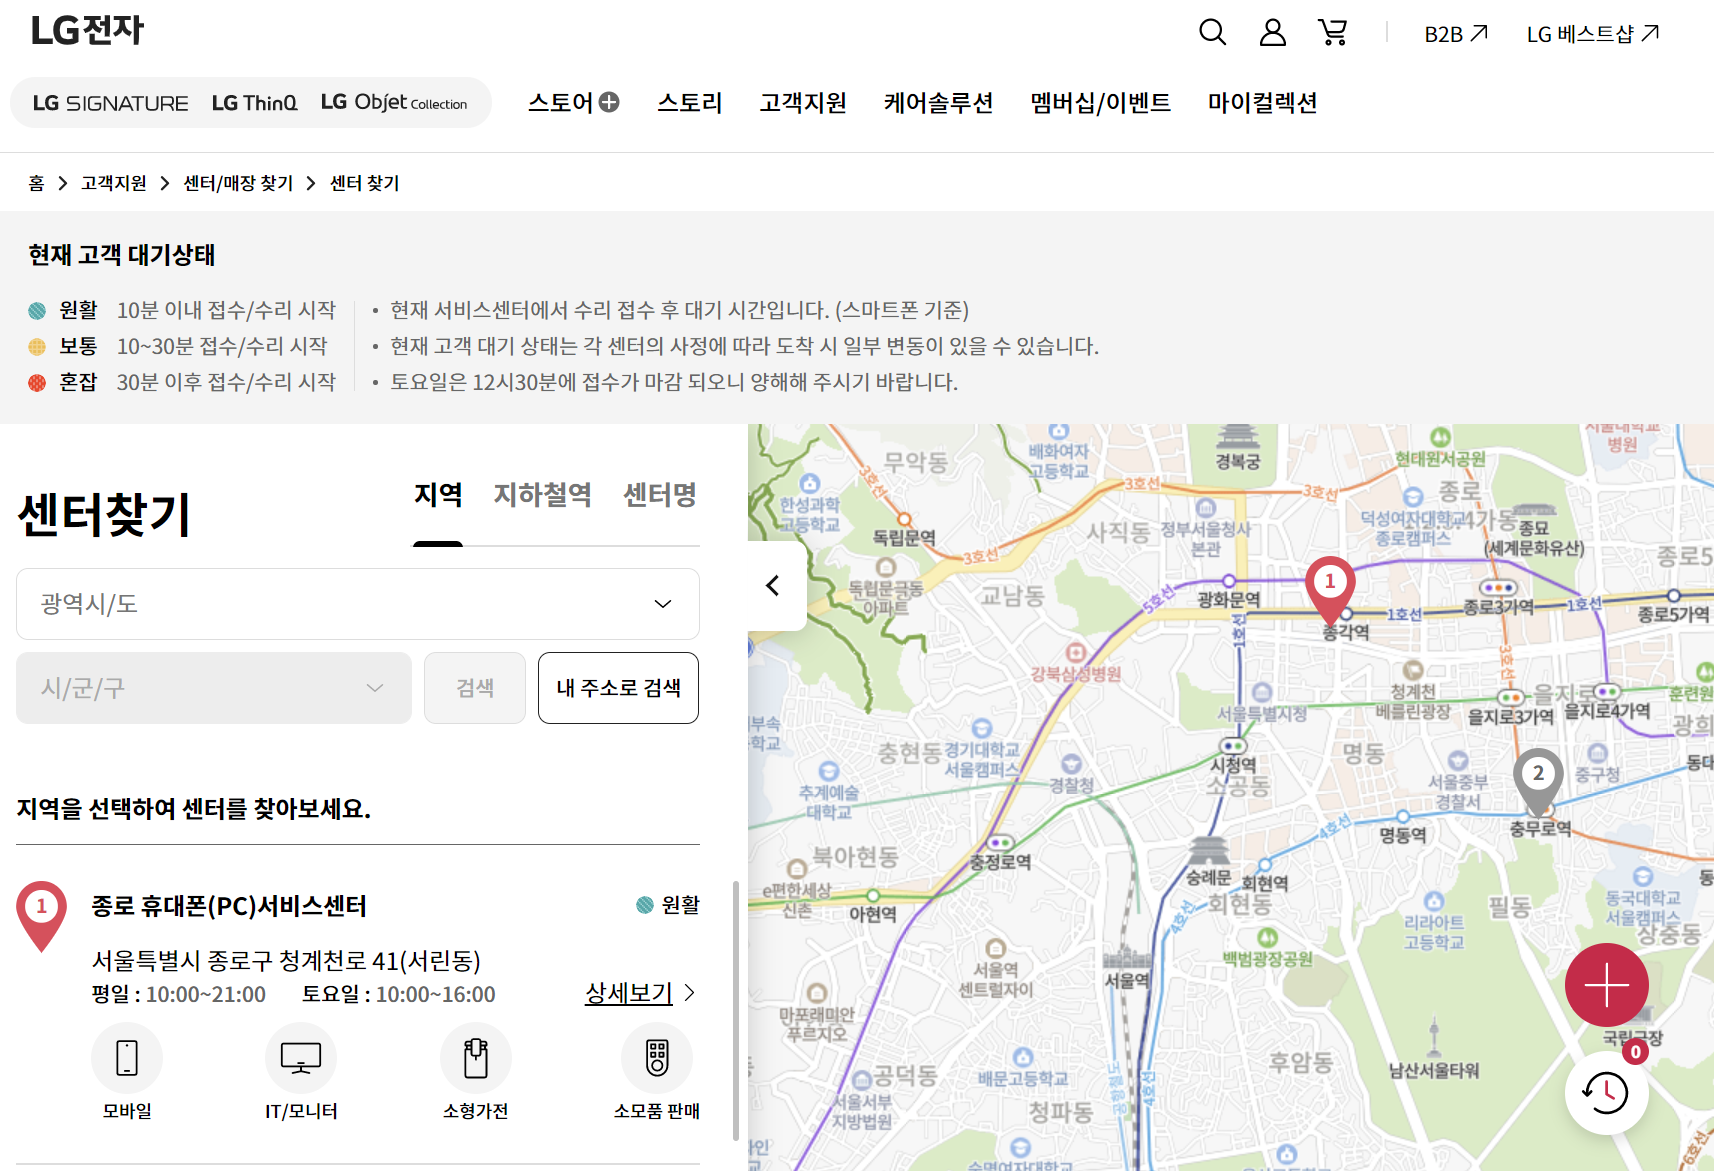Click 숭례문 landmark on map
This screenshot has height=1171, width=1714.
click(1208, 863)
